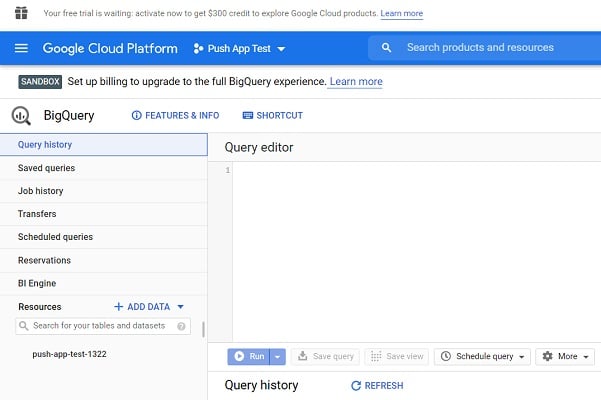This screenshot has width=601, height=400.
Task: Click the Run play icon
Action: tap(239, 356)
